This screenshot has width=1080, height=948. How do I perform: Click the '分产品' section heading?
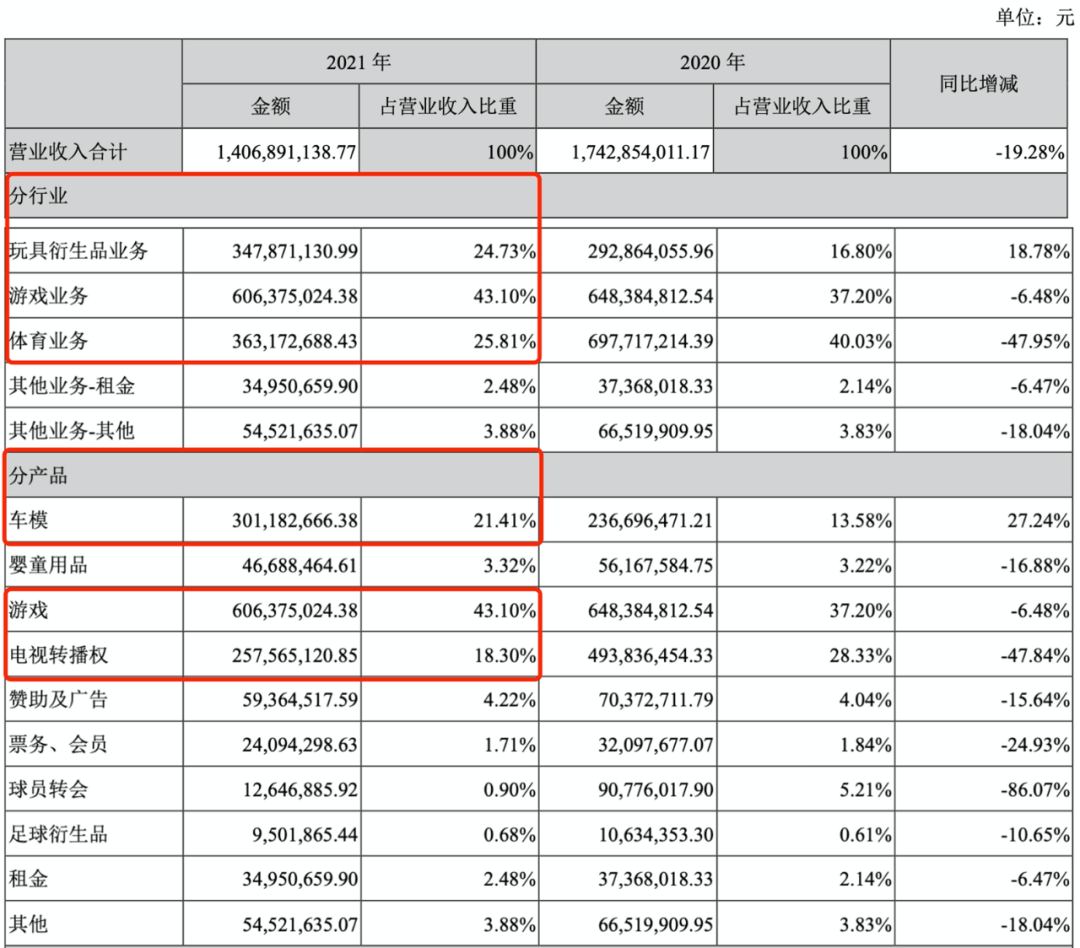(x=39, y=475)
